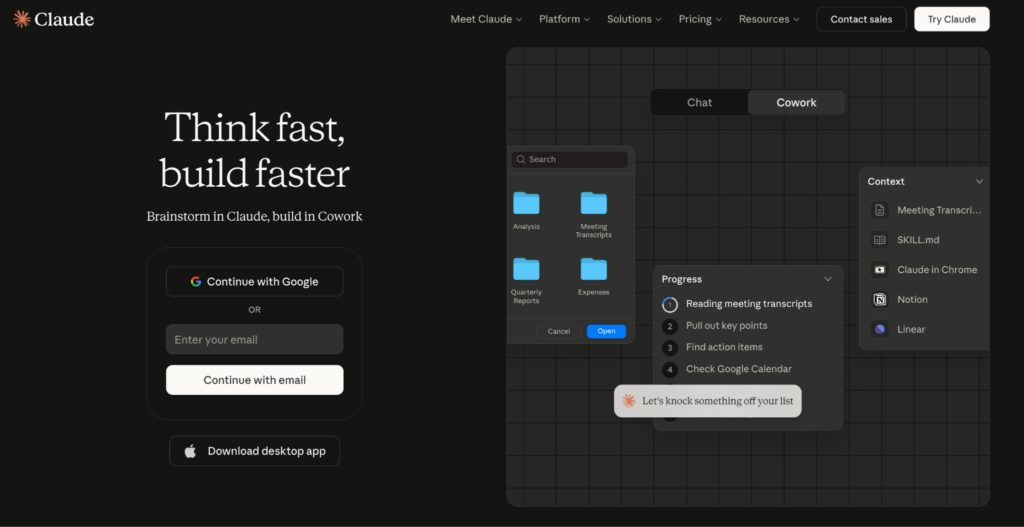Click the SKILL.md file icon

(x=880, y=240)
